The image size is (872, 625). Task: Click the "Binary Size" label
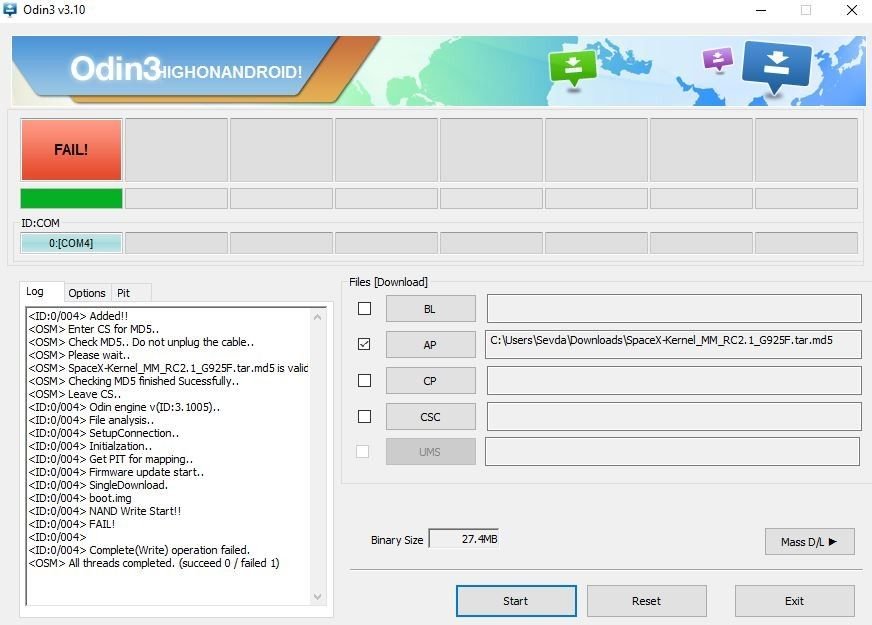click(x=397, y=540)
